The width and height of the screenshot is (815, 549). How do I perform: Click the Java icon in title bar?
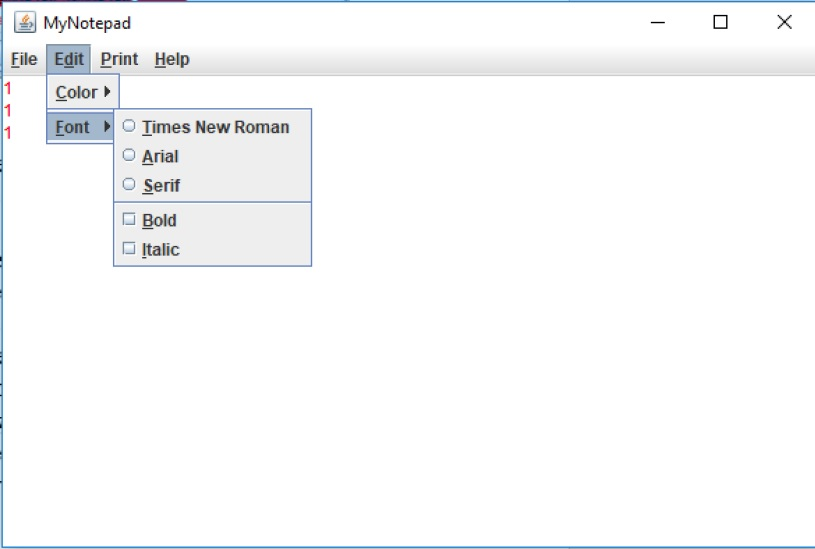coord(24,22)
